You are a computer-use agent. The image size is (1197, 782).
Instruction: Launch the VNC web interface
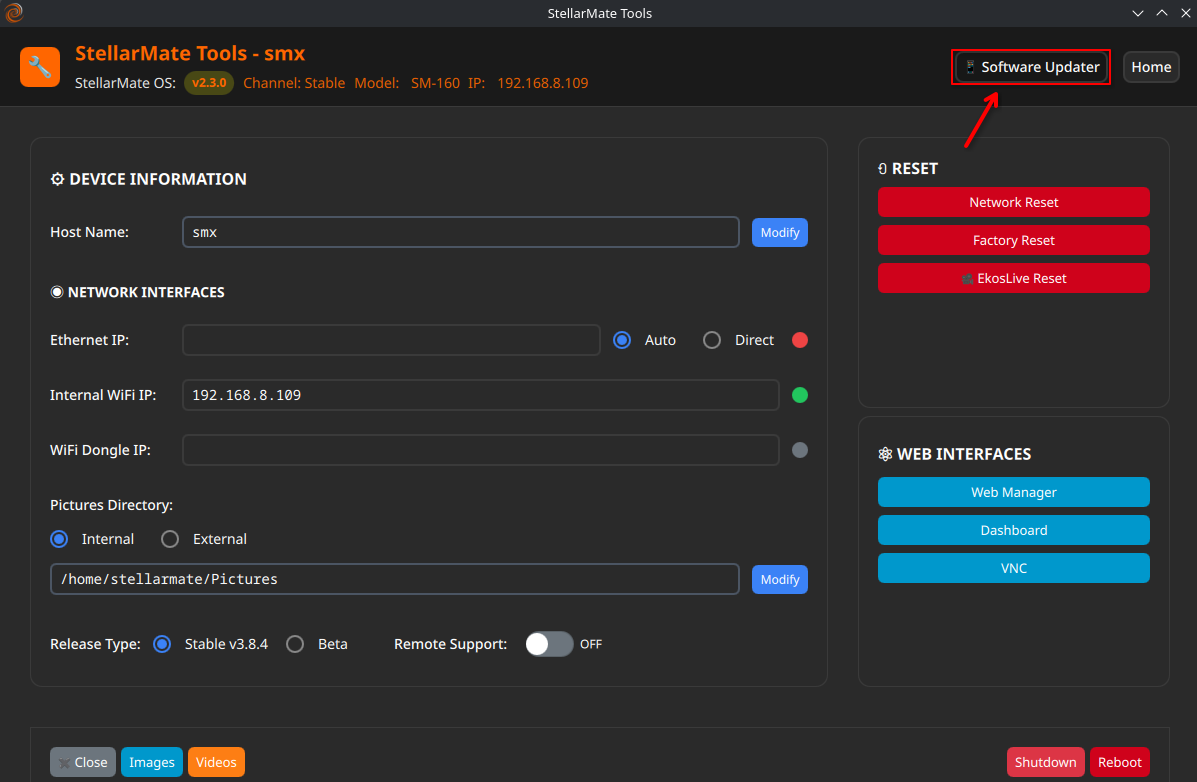point(1013,568)
